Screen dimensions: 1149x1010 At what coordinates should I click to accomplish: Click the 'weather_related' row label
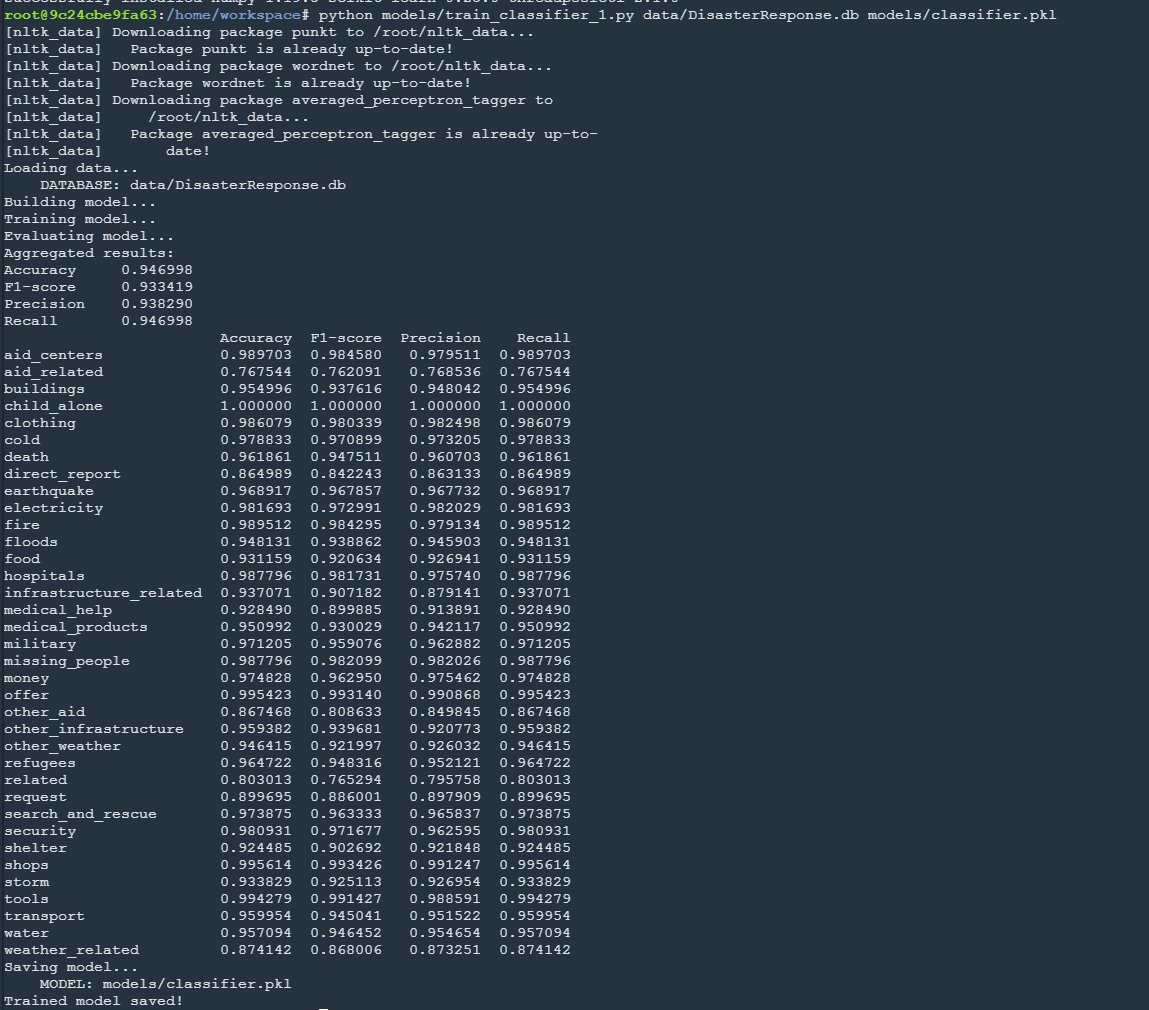[71, 950]
